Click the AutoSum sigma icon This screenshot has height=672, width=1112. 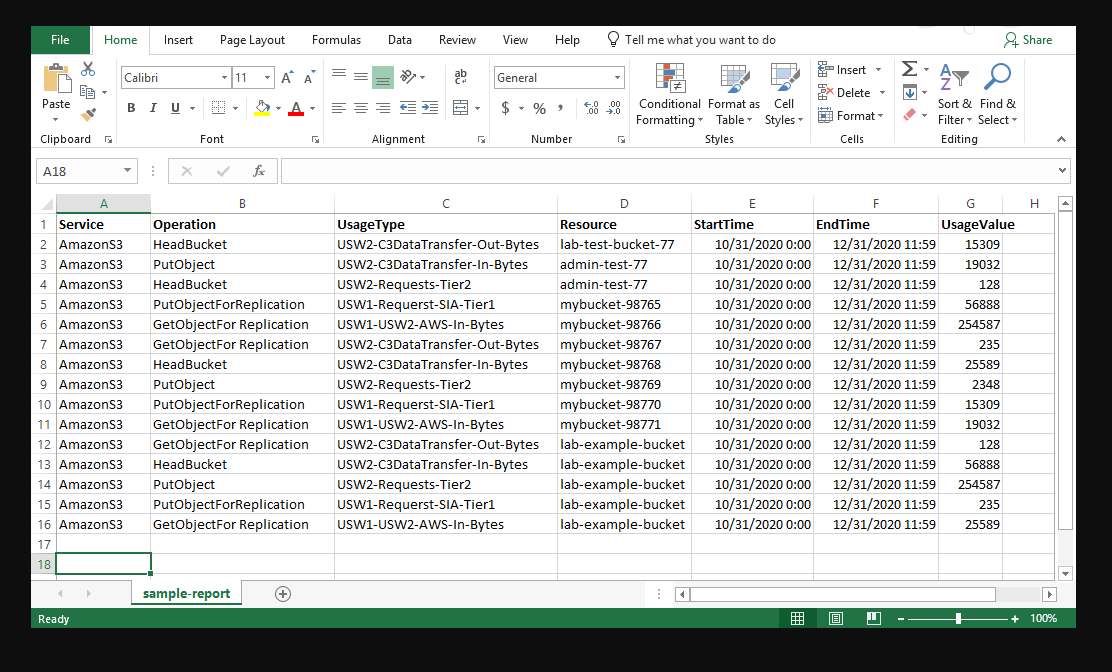909,69
